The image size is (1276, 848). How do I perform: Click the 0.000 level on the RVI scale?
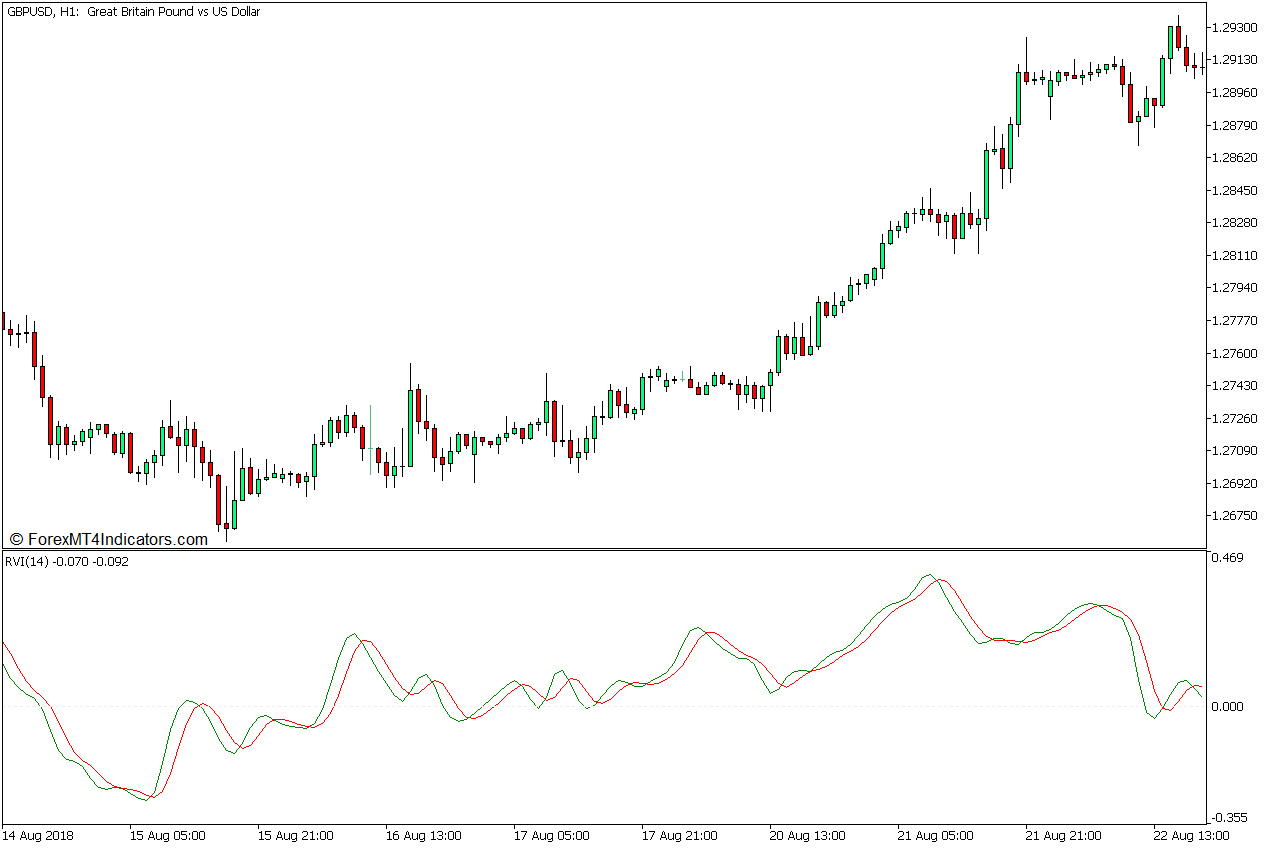click(x=1227, y=706)
